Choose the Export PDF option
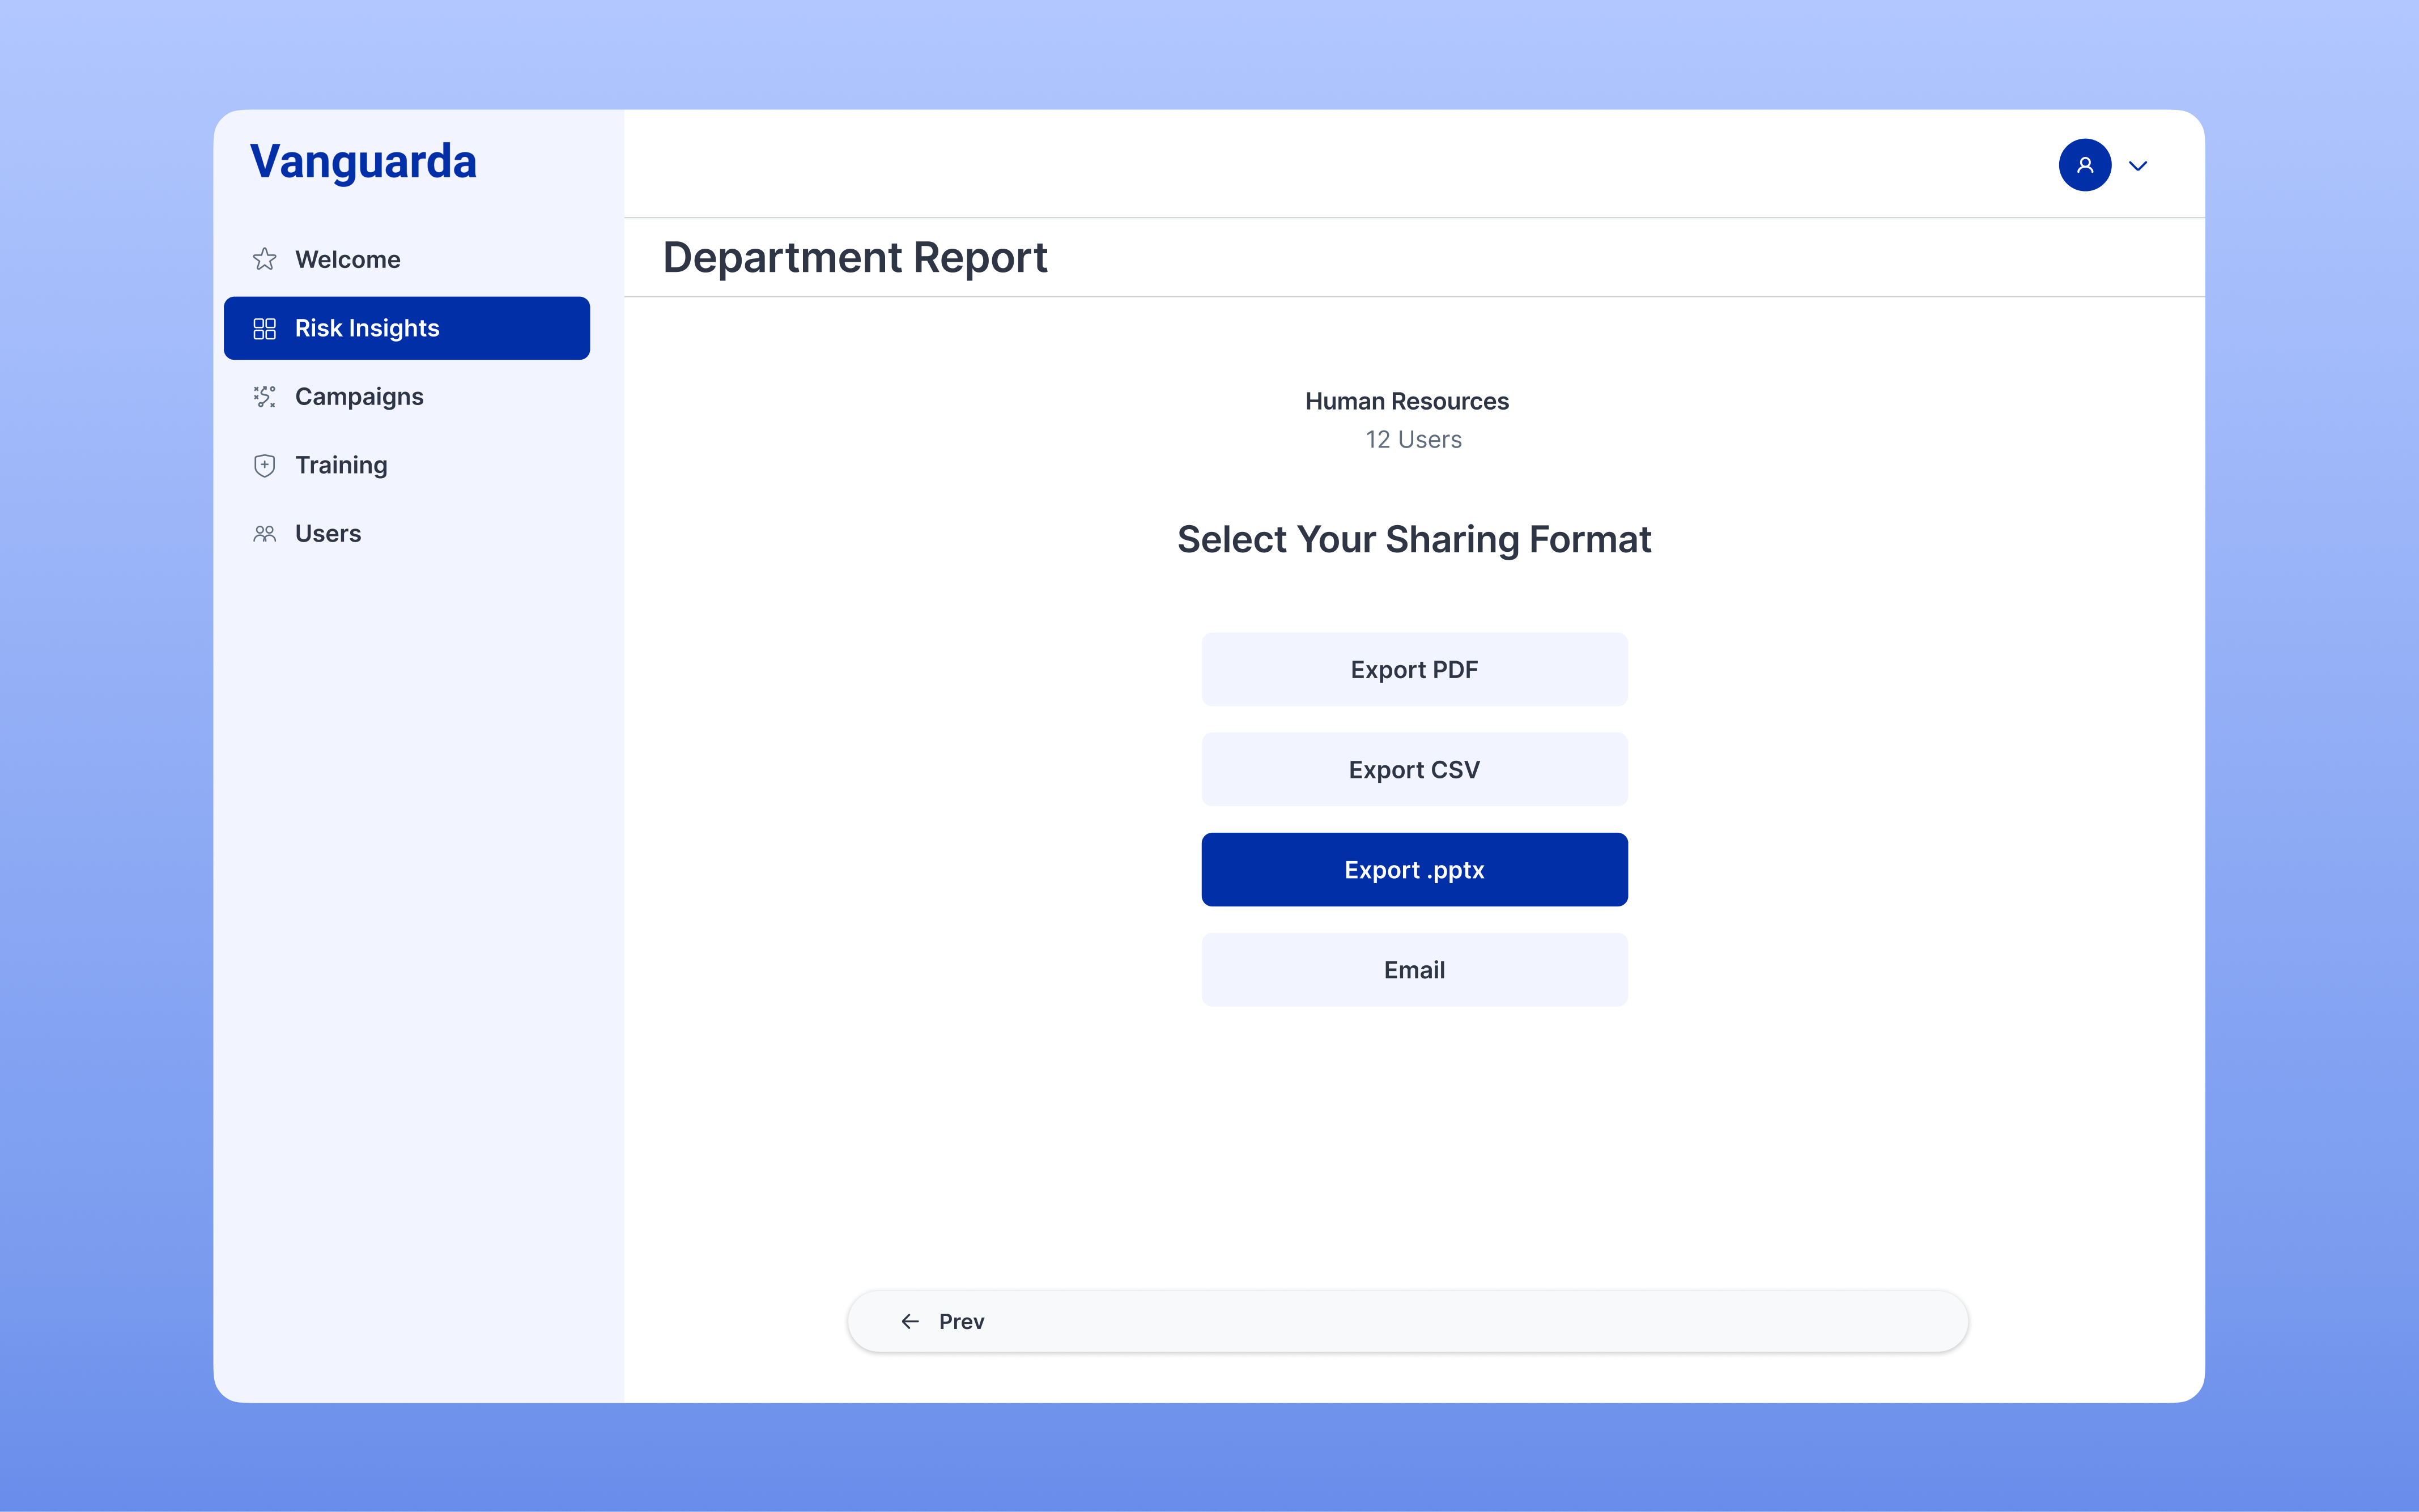2419x1512 pixels. [1414, 670]
